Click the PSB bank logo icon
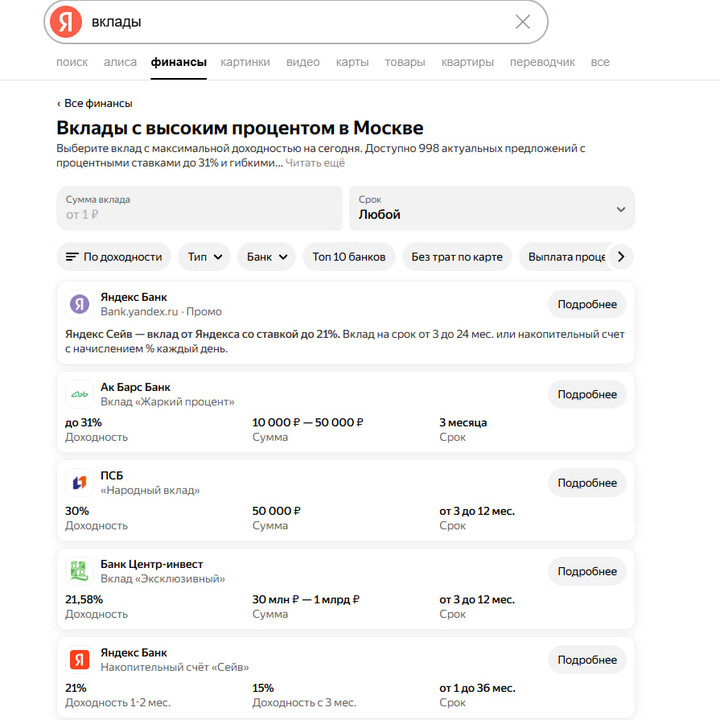The height and width of the screenshot is (720, 720). [79, 483]
